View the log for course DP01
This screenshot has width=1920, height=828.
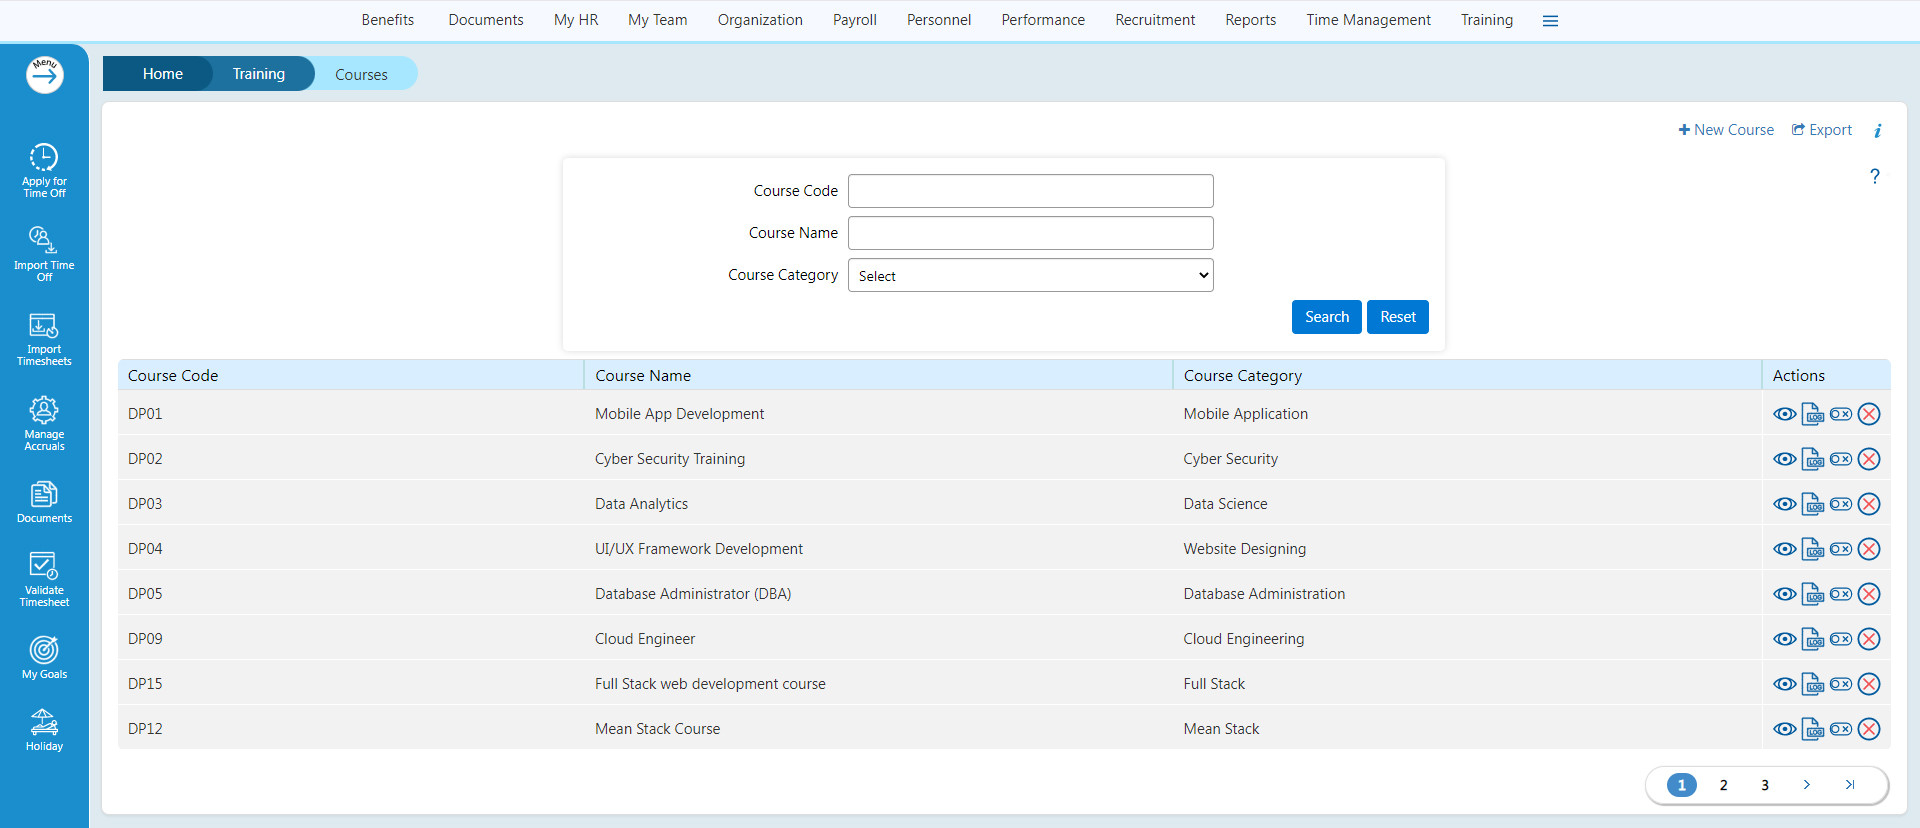(x=1812, y=414)
